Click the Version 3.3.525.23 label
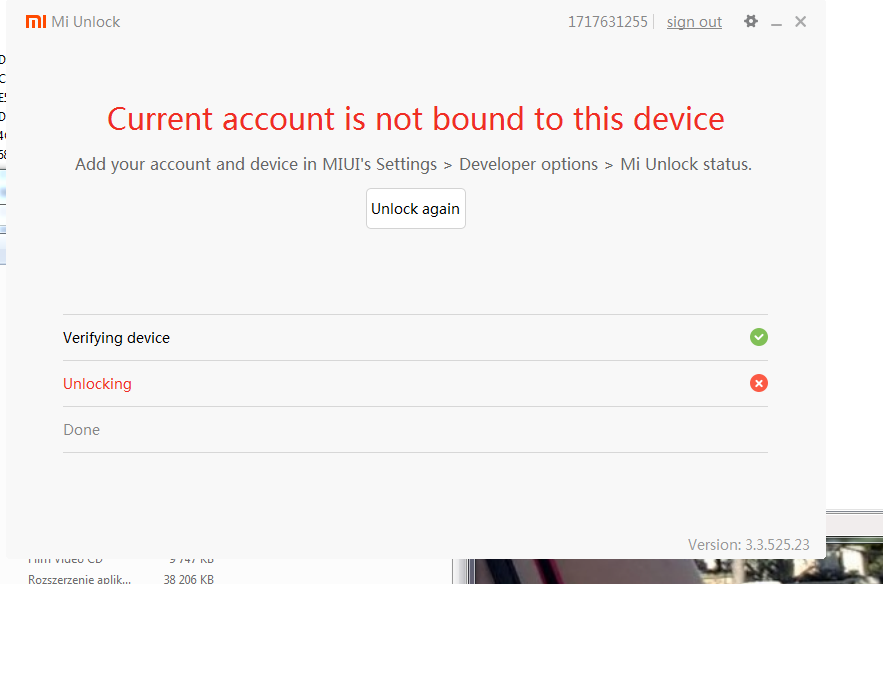883x694 pixels. (748, 545)
